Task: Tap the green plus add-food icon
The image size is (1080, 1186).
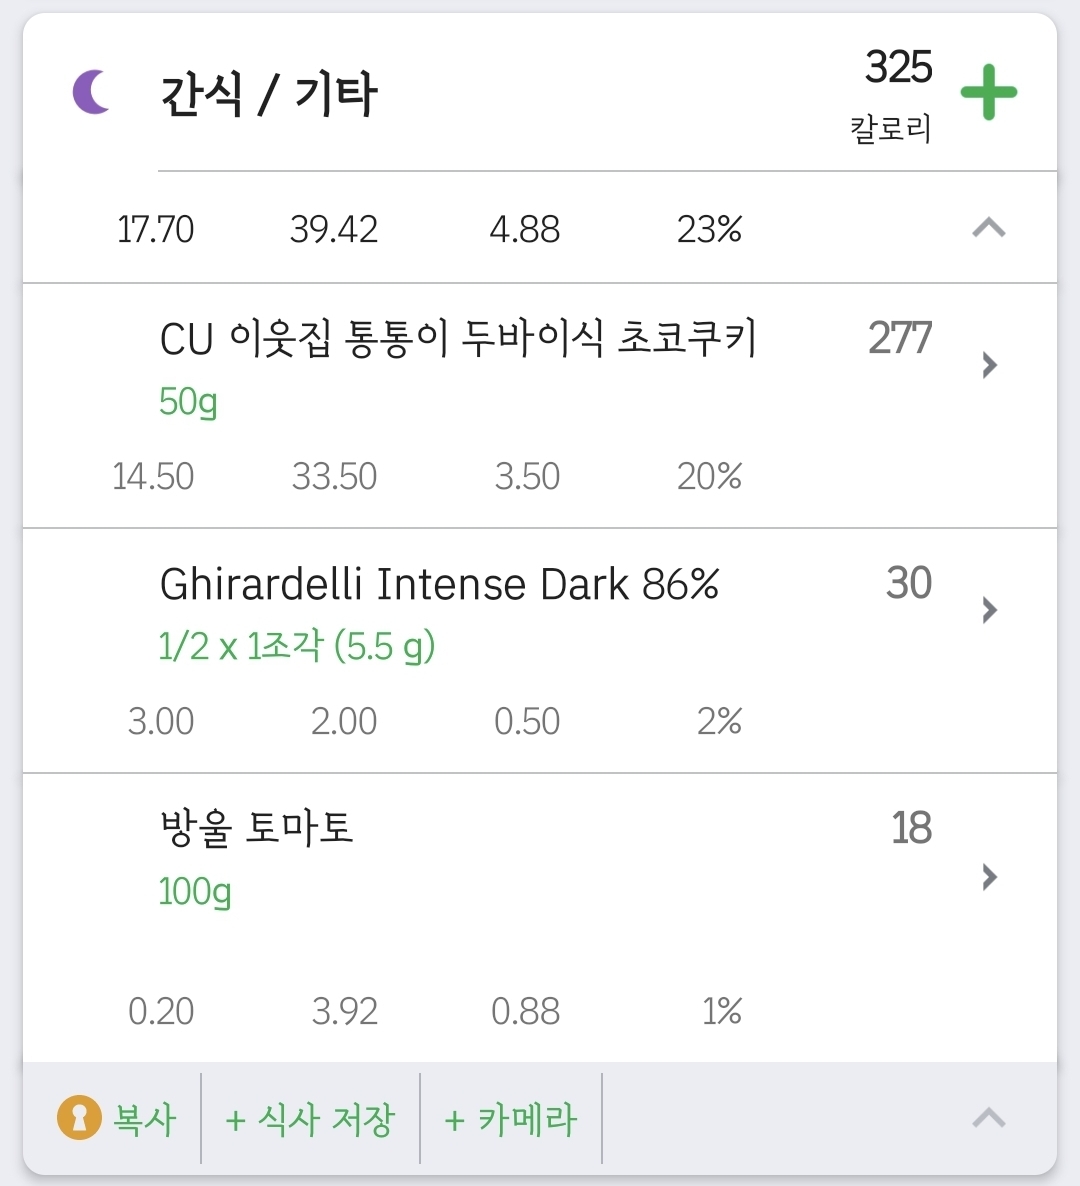Action: click(988, 92)
